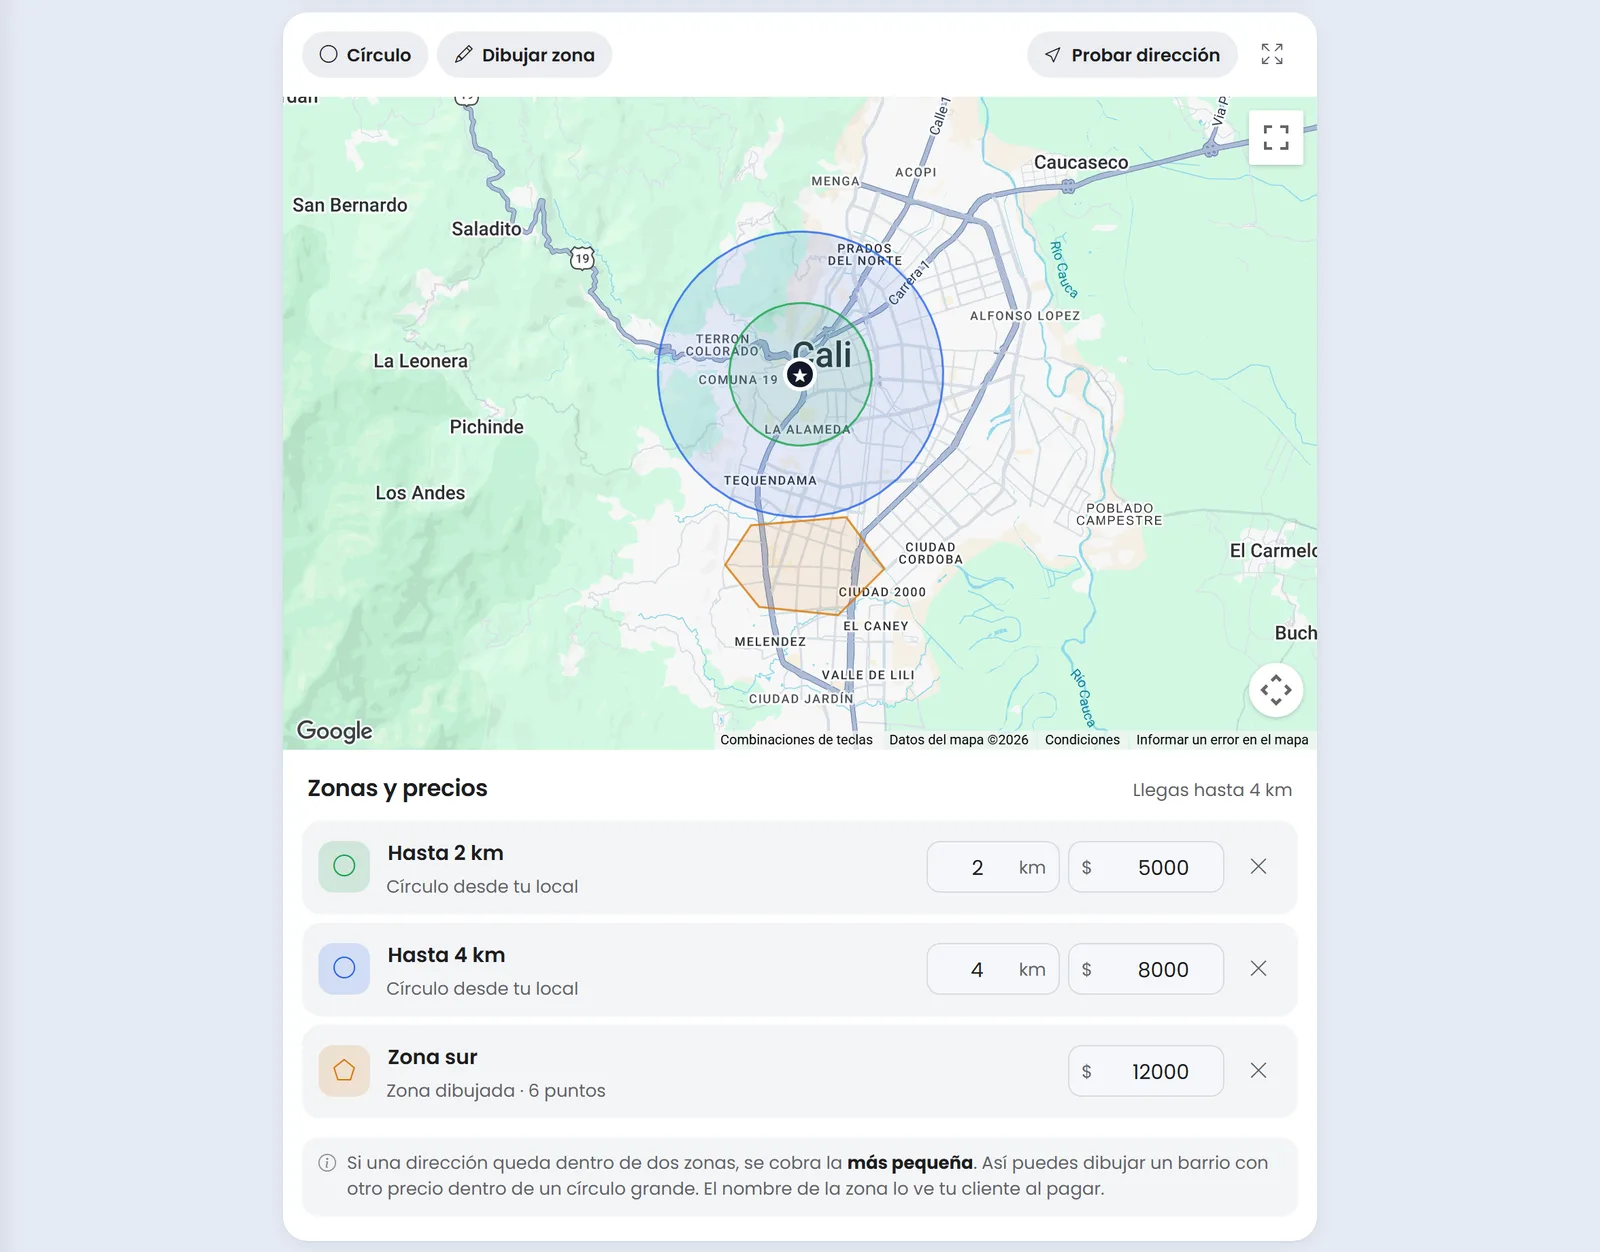Click the San Bernardo map label
This screenshot has width=1600, height=1252.
point(350,205)
